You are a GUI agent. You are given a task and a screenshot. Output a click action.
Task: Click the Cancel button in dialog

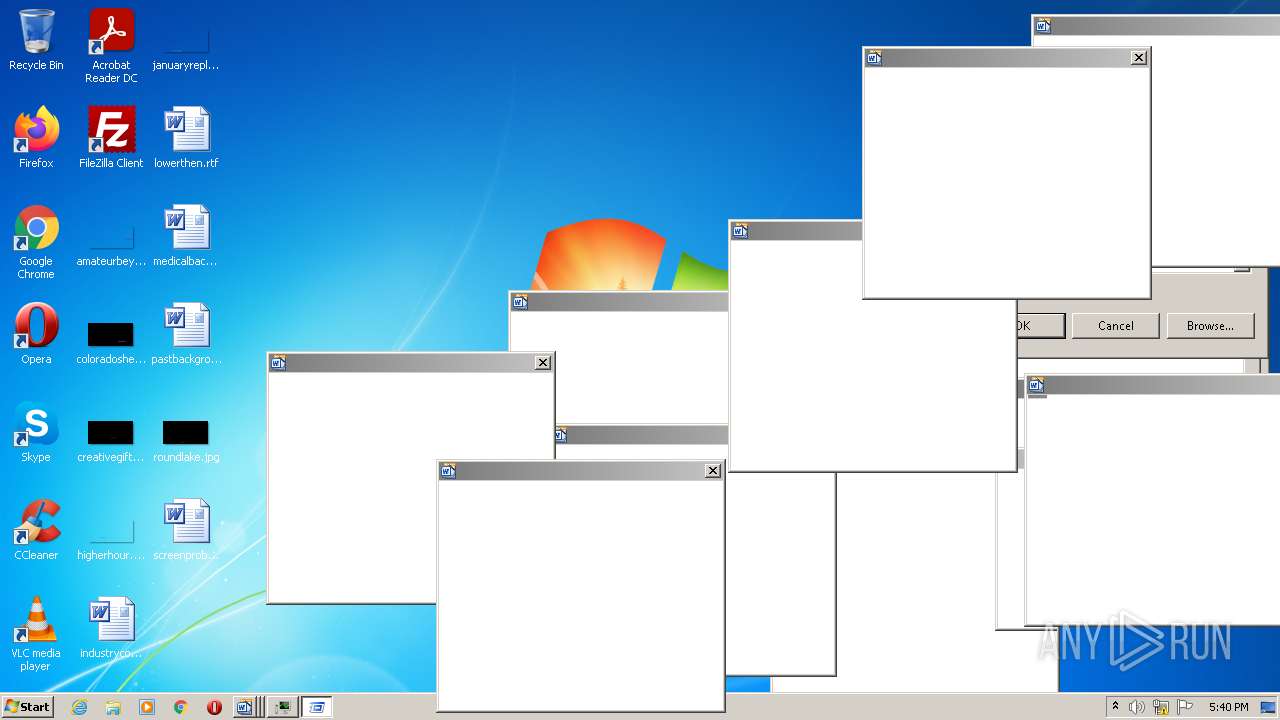click(1115, 325)
